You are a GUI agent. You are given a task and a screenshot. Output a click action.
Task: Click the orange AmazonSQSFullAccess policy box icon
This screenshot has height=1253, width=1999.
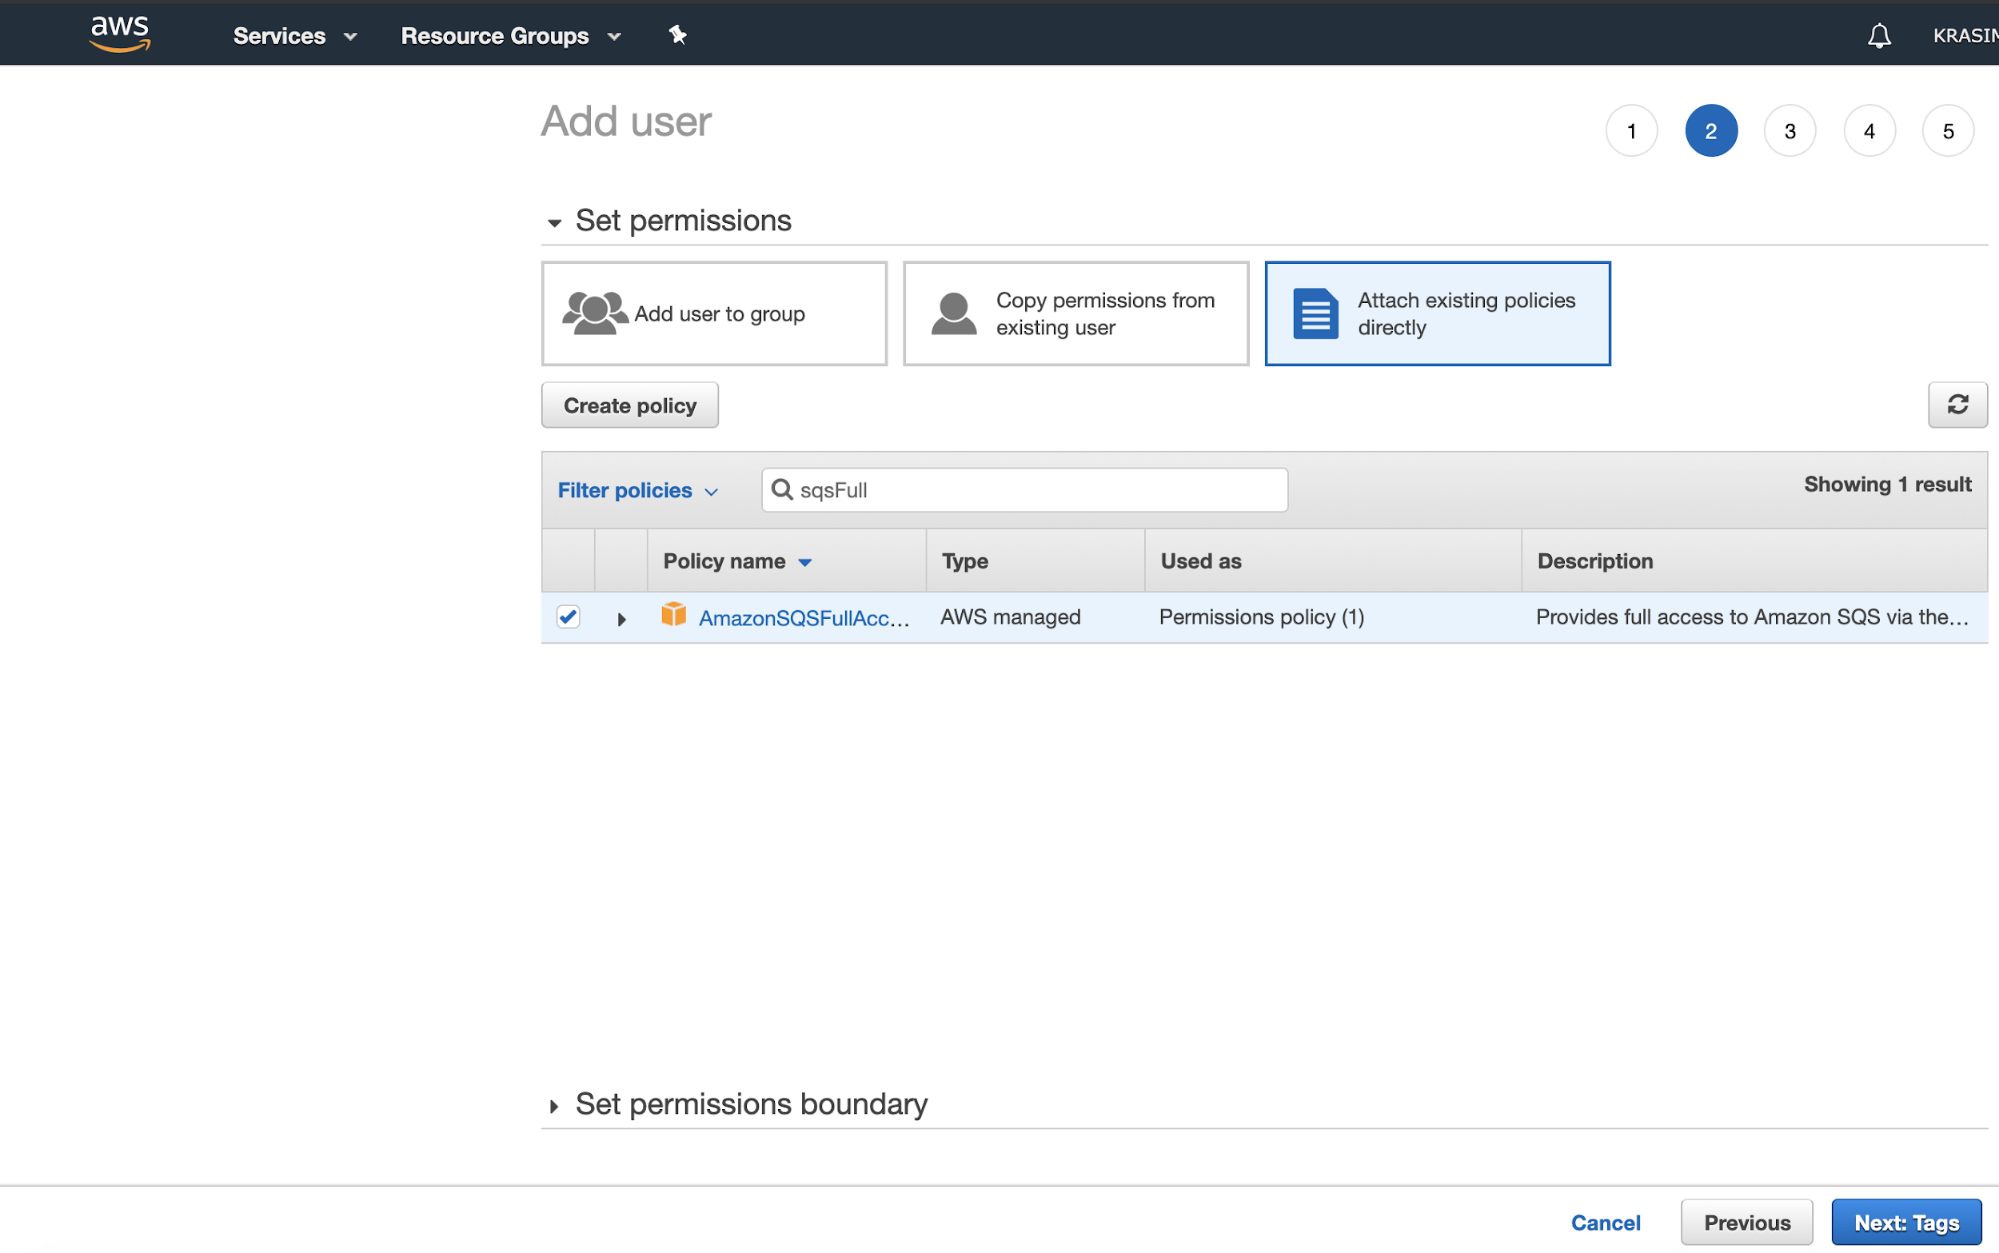pyautogui.click(x=673, y=615)
